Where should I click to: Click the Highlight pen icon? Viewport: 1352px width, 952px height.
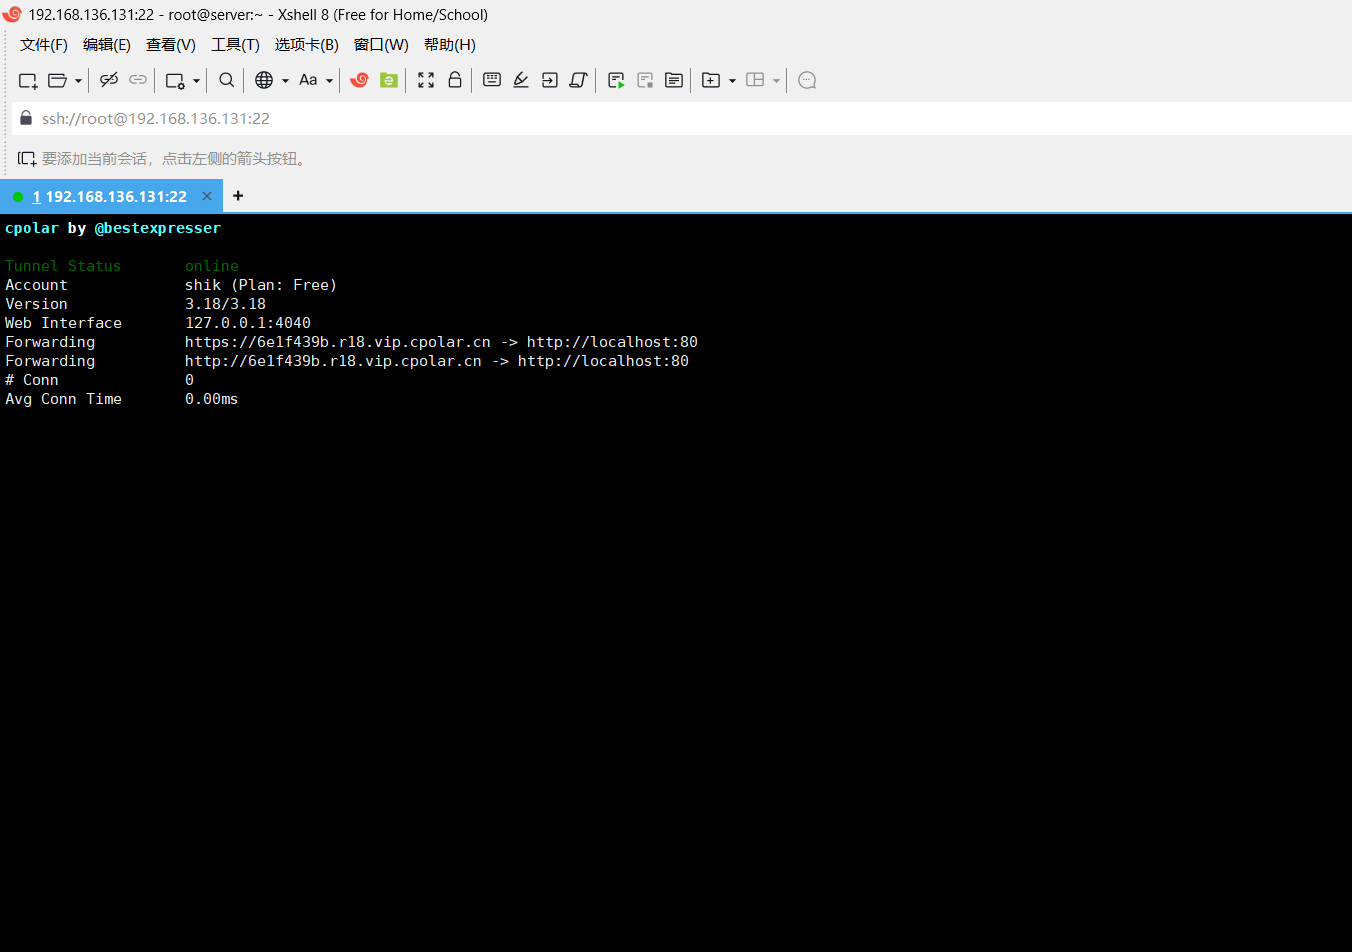[521, 80]
